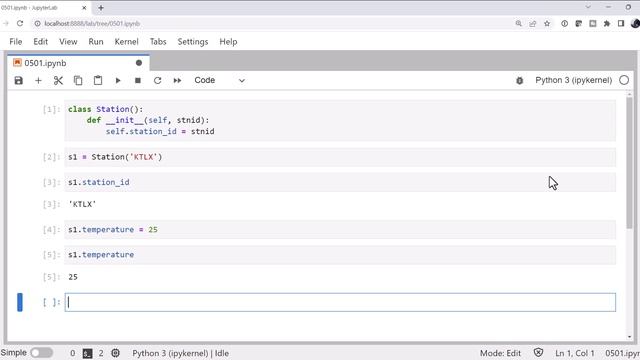Paste cell from clipboard
640x360 pixels.
[98, 80]
